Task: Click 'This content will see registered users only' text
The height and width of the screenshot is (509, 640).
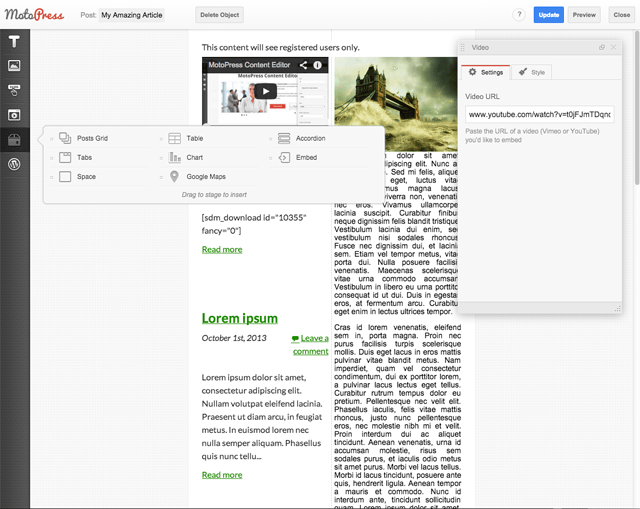Action: [x=280, y=47]
